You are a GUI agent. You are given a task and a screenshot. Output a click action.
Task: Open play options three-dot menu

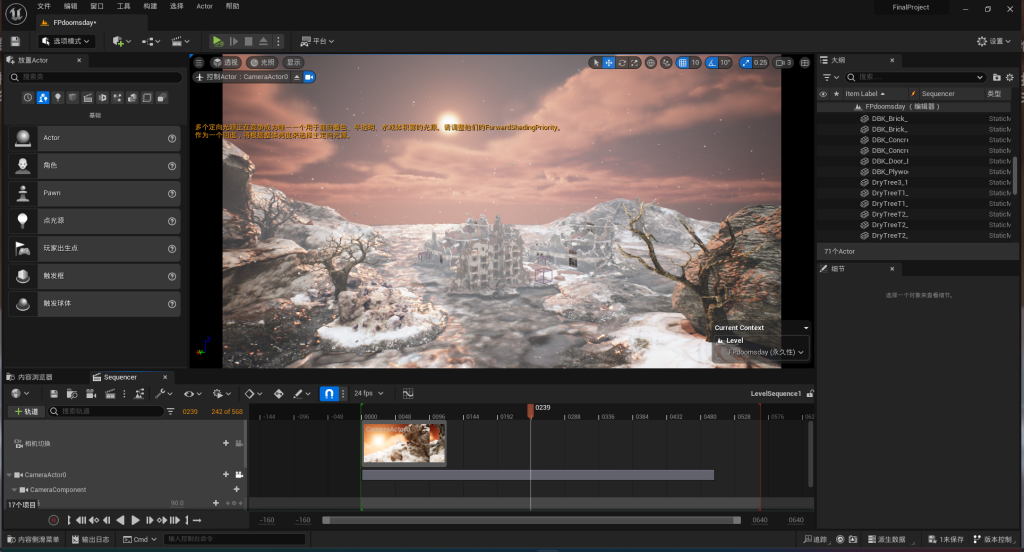278,41
